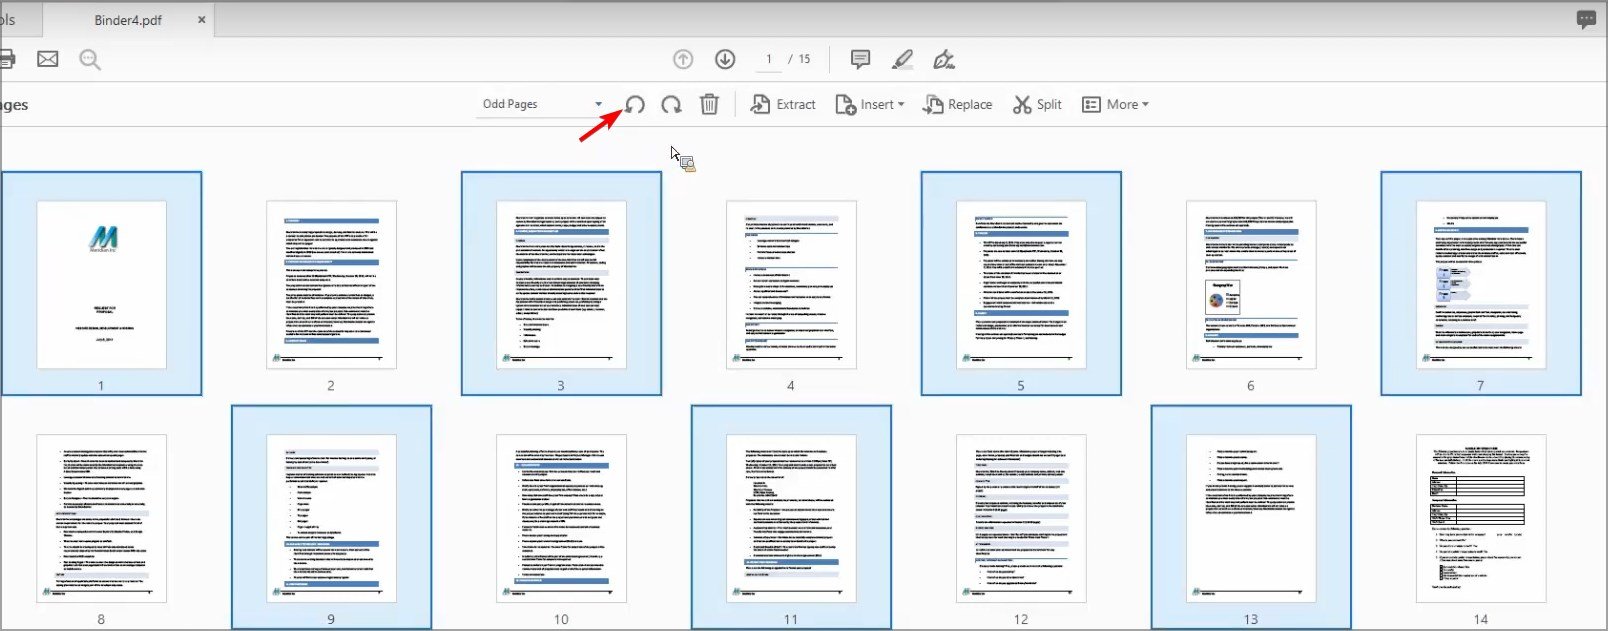Open the Fill and Sign pen tool
The width and height of the screenshot is (1608, 631).
[943, 59]
